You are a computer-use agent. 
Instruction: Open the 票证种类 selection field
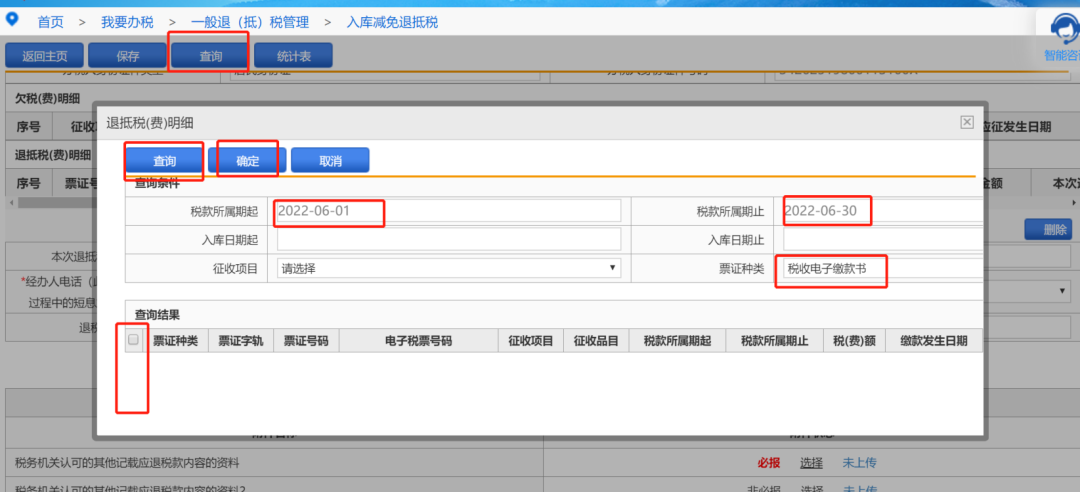880,268
